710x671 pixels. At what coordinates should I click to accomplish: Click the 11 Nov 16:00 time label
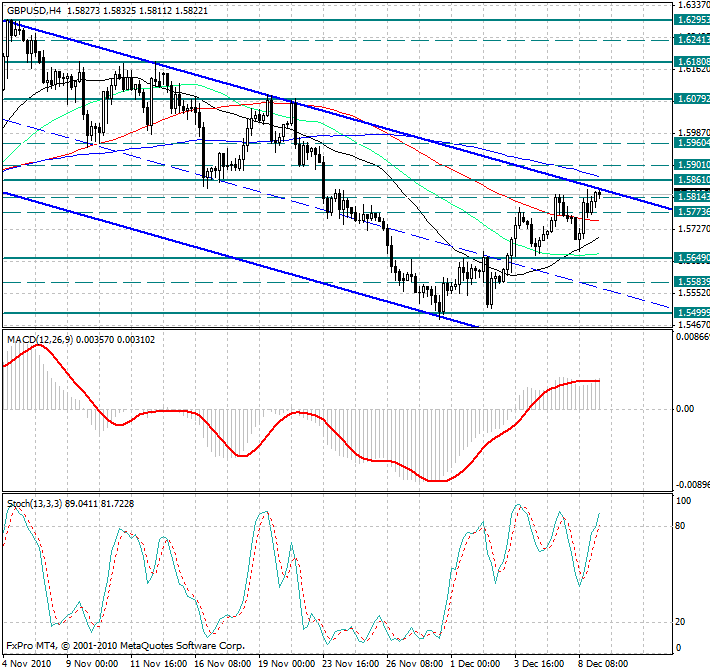[158, 664]
